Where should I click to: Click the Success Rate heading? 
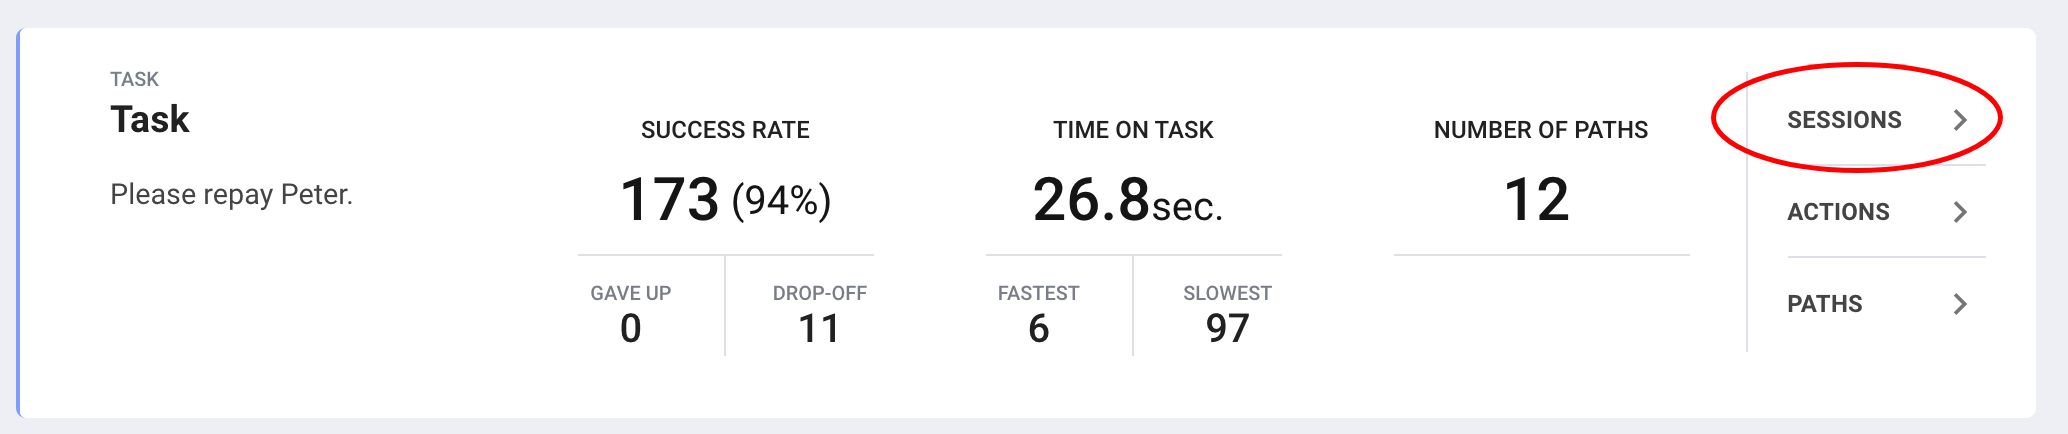725,130
